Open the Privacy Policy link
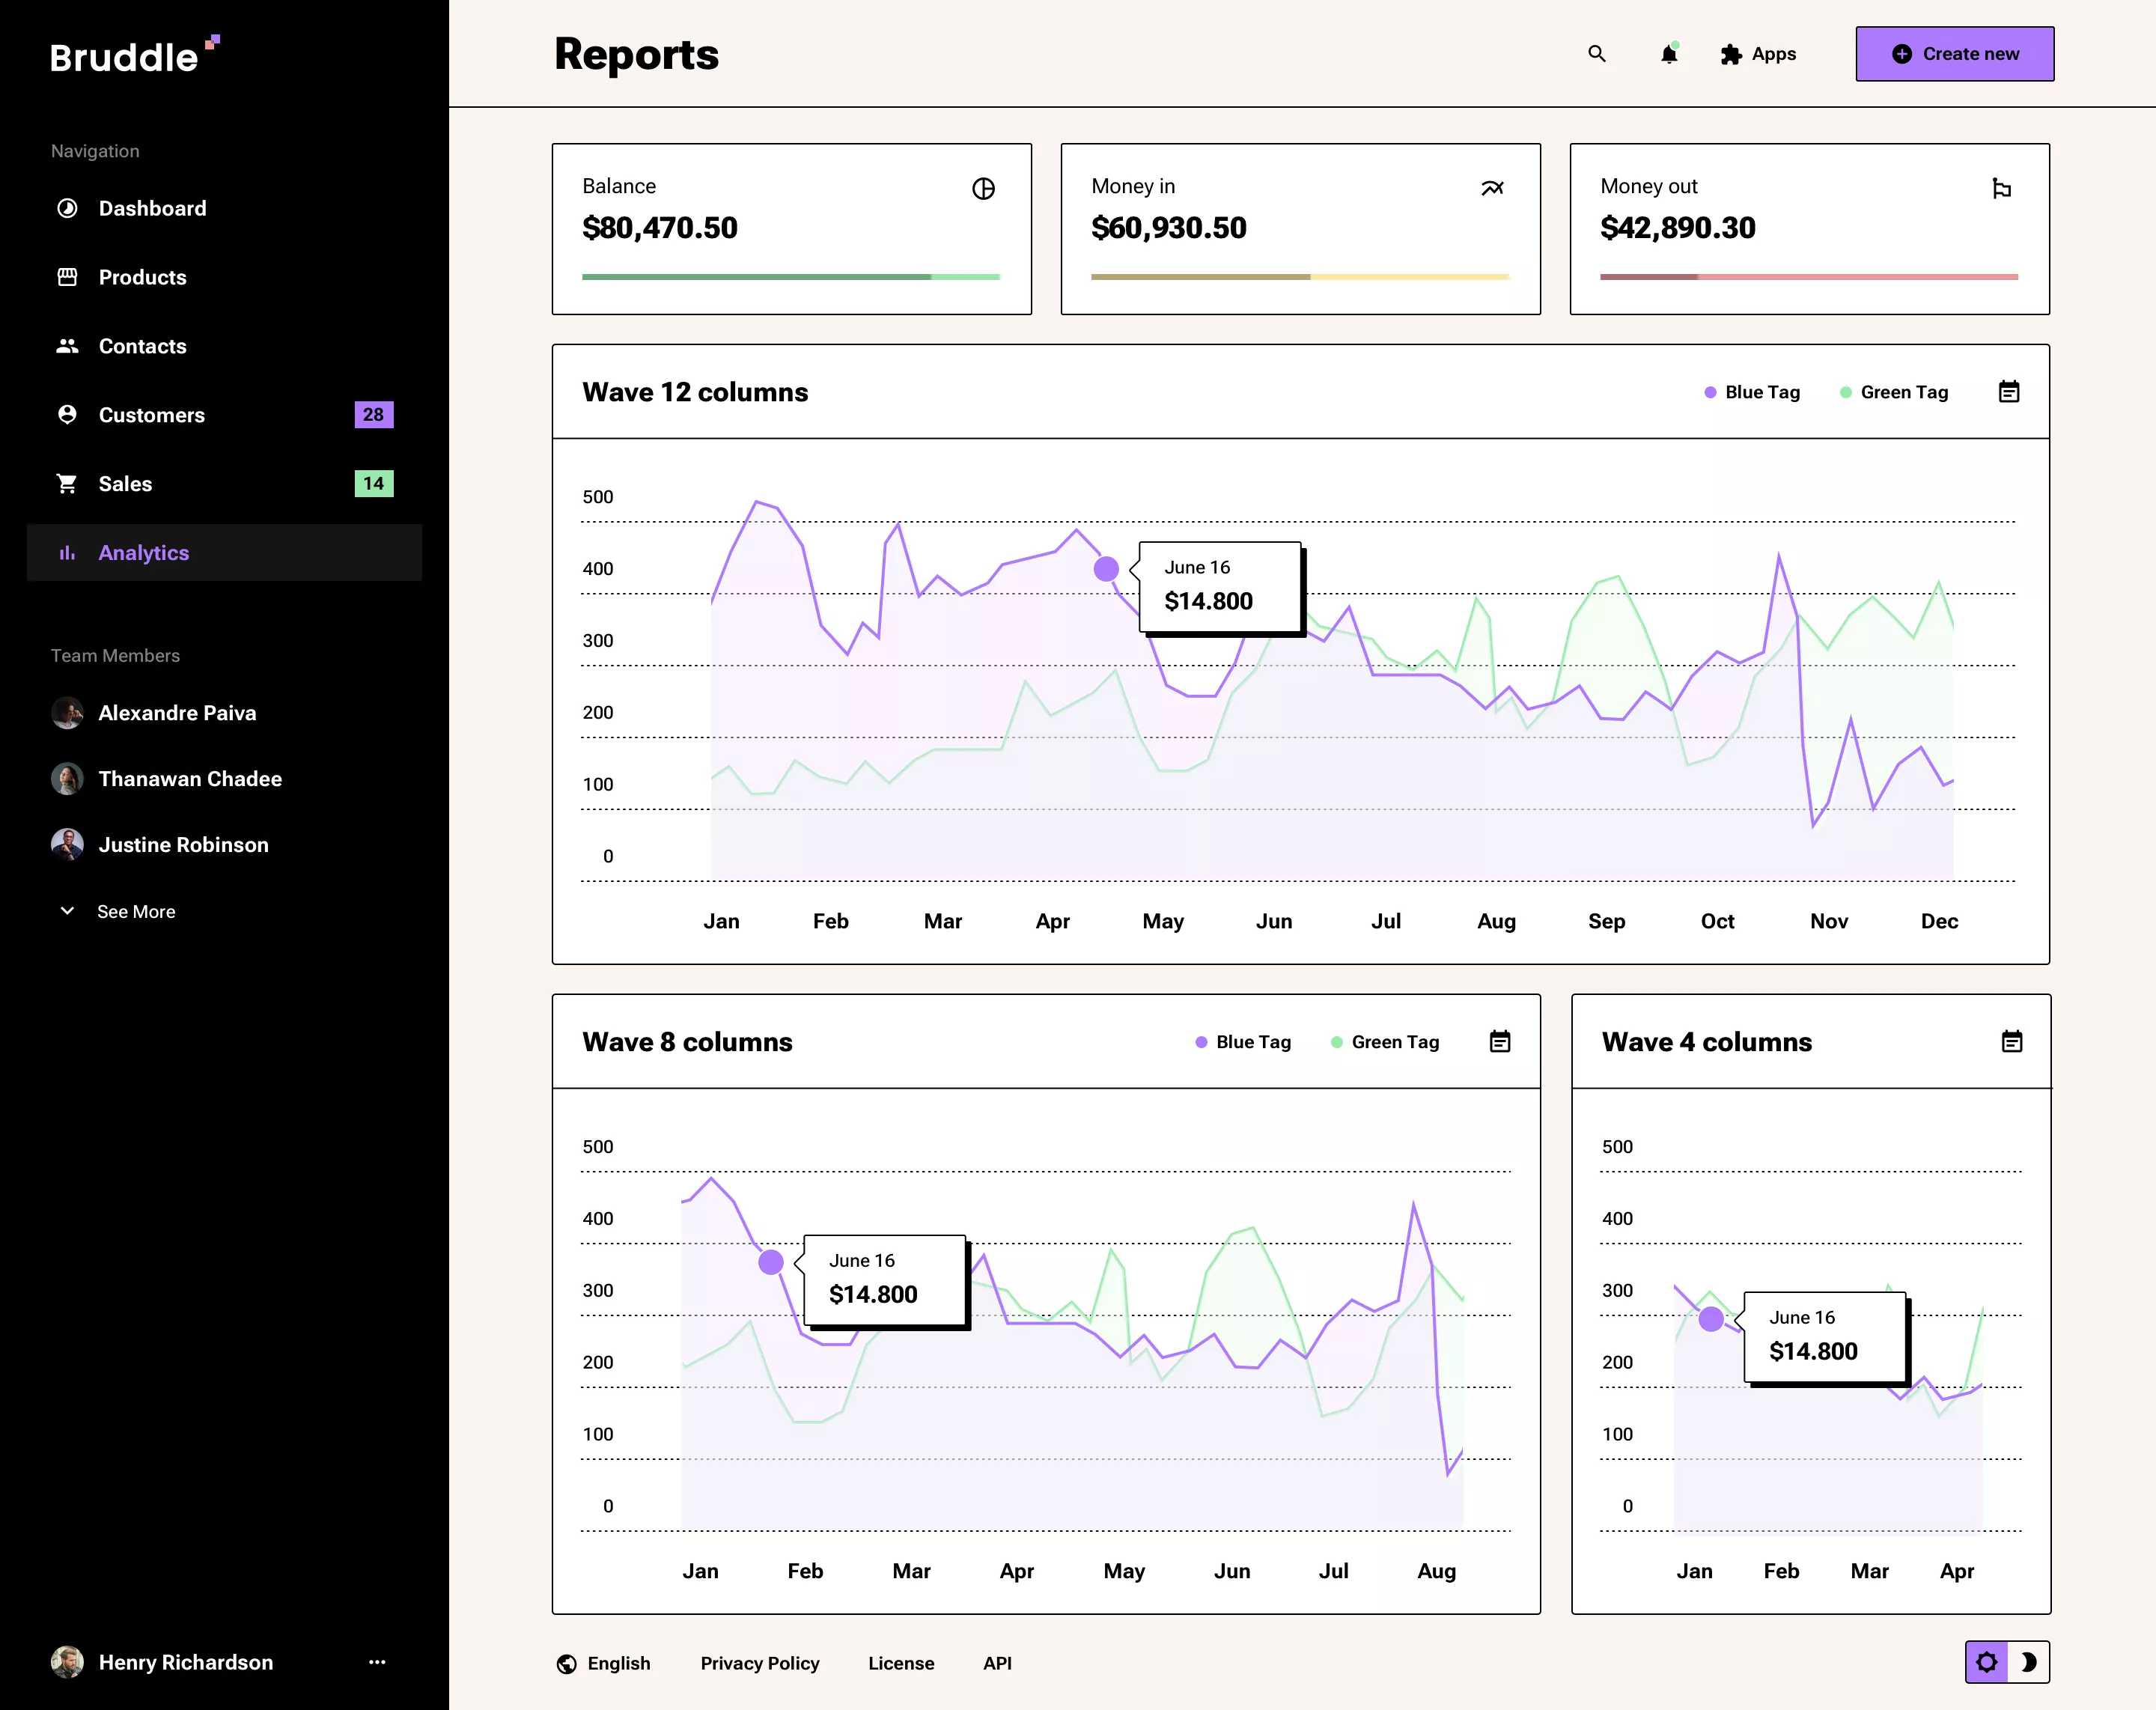 click(x=760, y=1663)
